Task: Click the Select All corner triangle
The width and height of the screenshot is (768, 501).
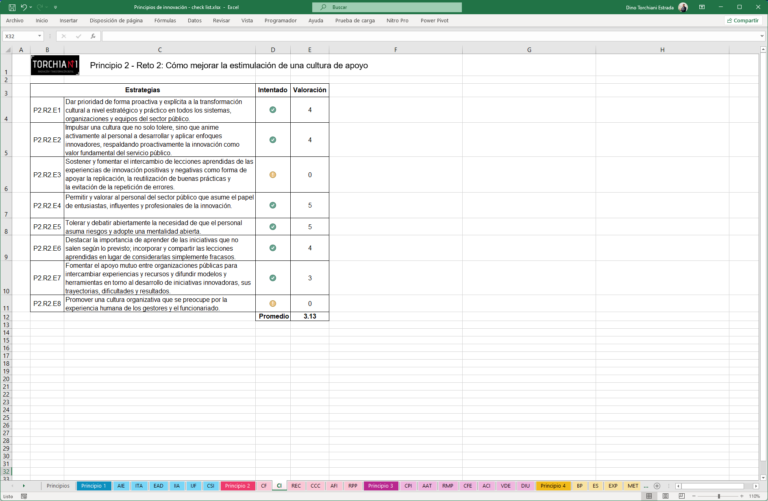Action: click(x=8, y=49)
